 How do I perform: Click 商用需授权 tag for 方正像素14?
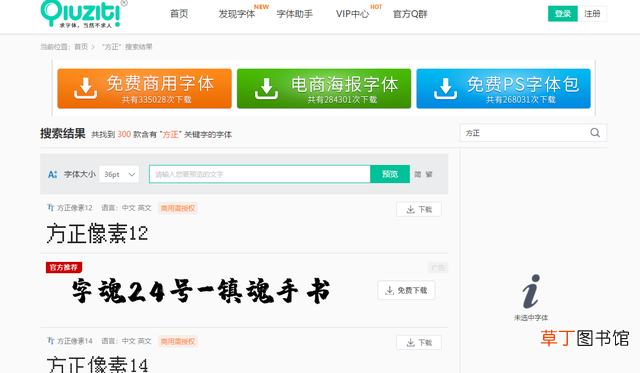point(178,342)
